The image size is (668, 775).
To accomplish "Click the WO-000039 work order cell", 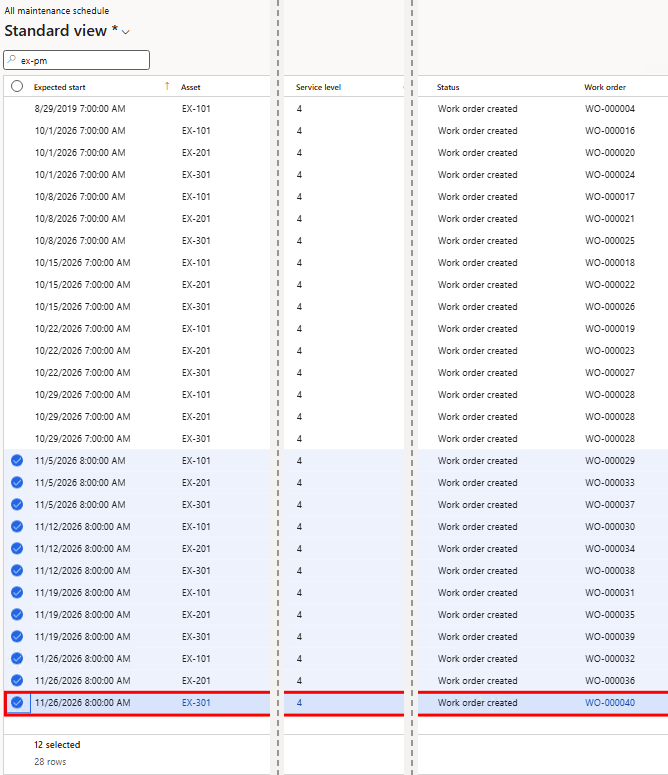I will pos(610,637).
